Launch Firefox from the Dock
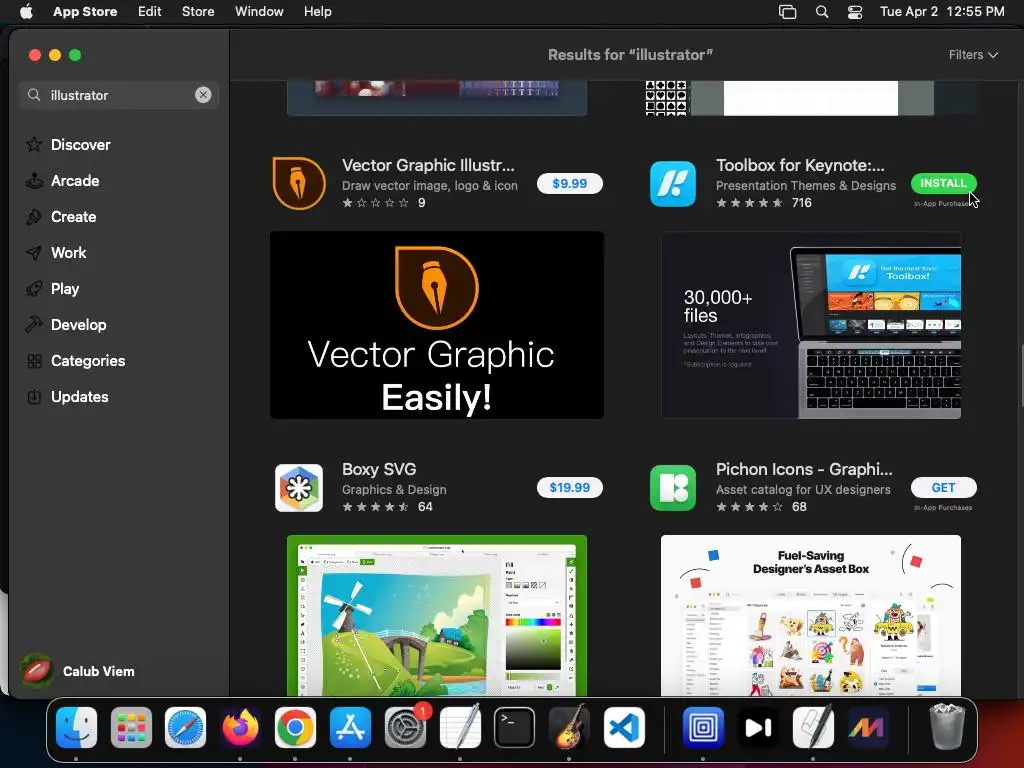Screen dimensions: 1024x768 coord(240,727)
